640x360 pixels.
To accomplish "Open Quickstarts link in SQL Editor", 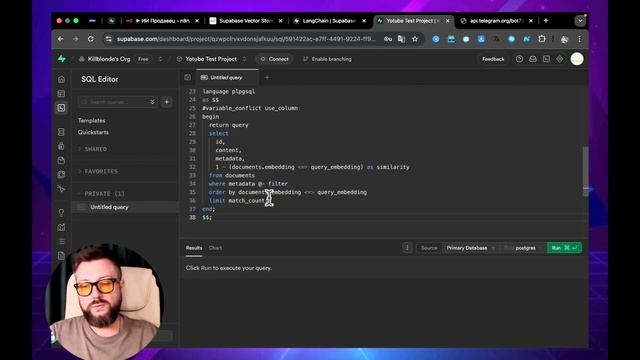I will [93, 132].
